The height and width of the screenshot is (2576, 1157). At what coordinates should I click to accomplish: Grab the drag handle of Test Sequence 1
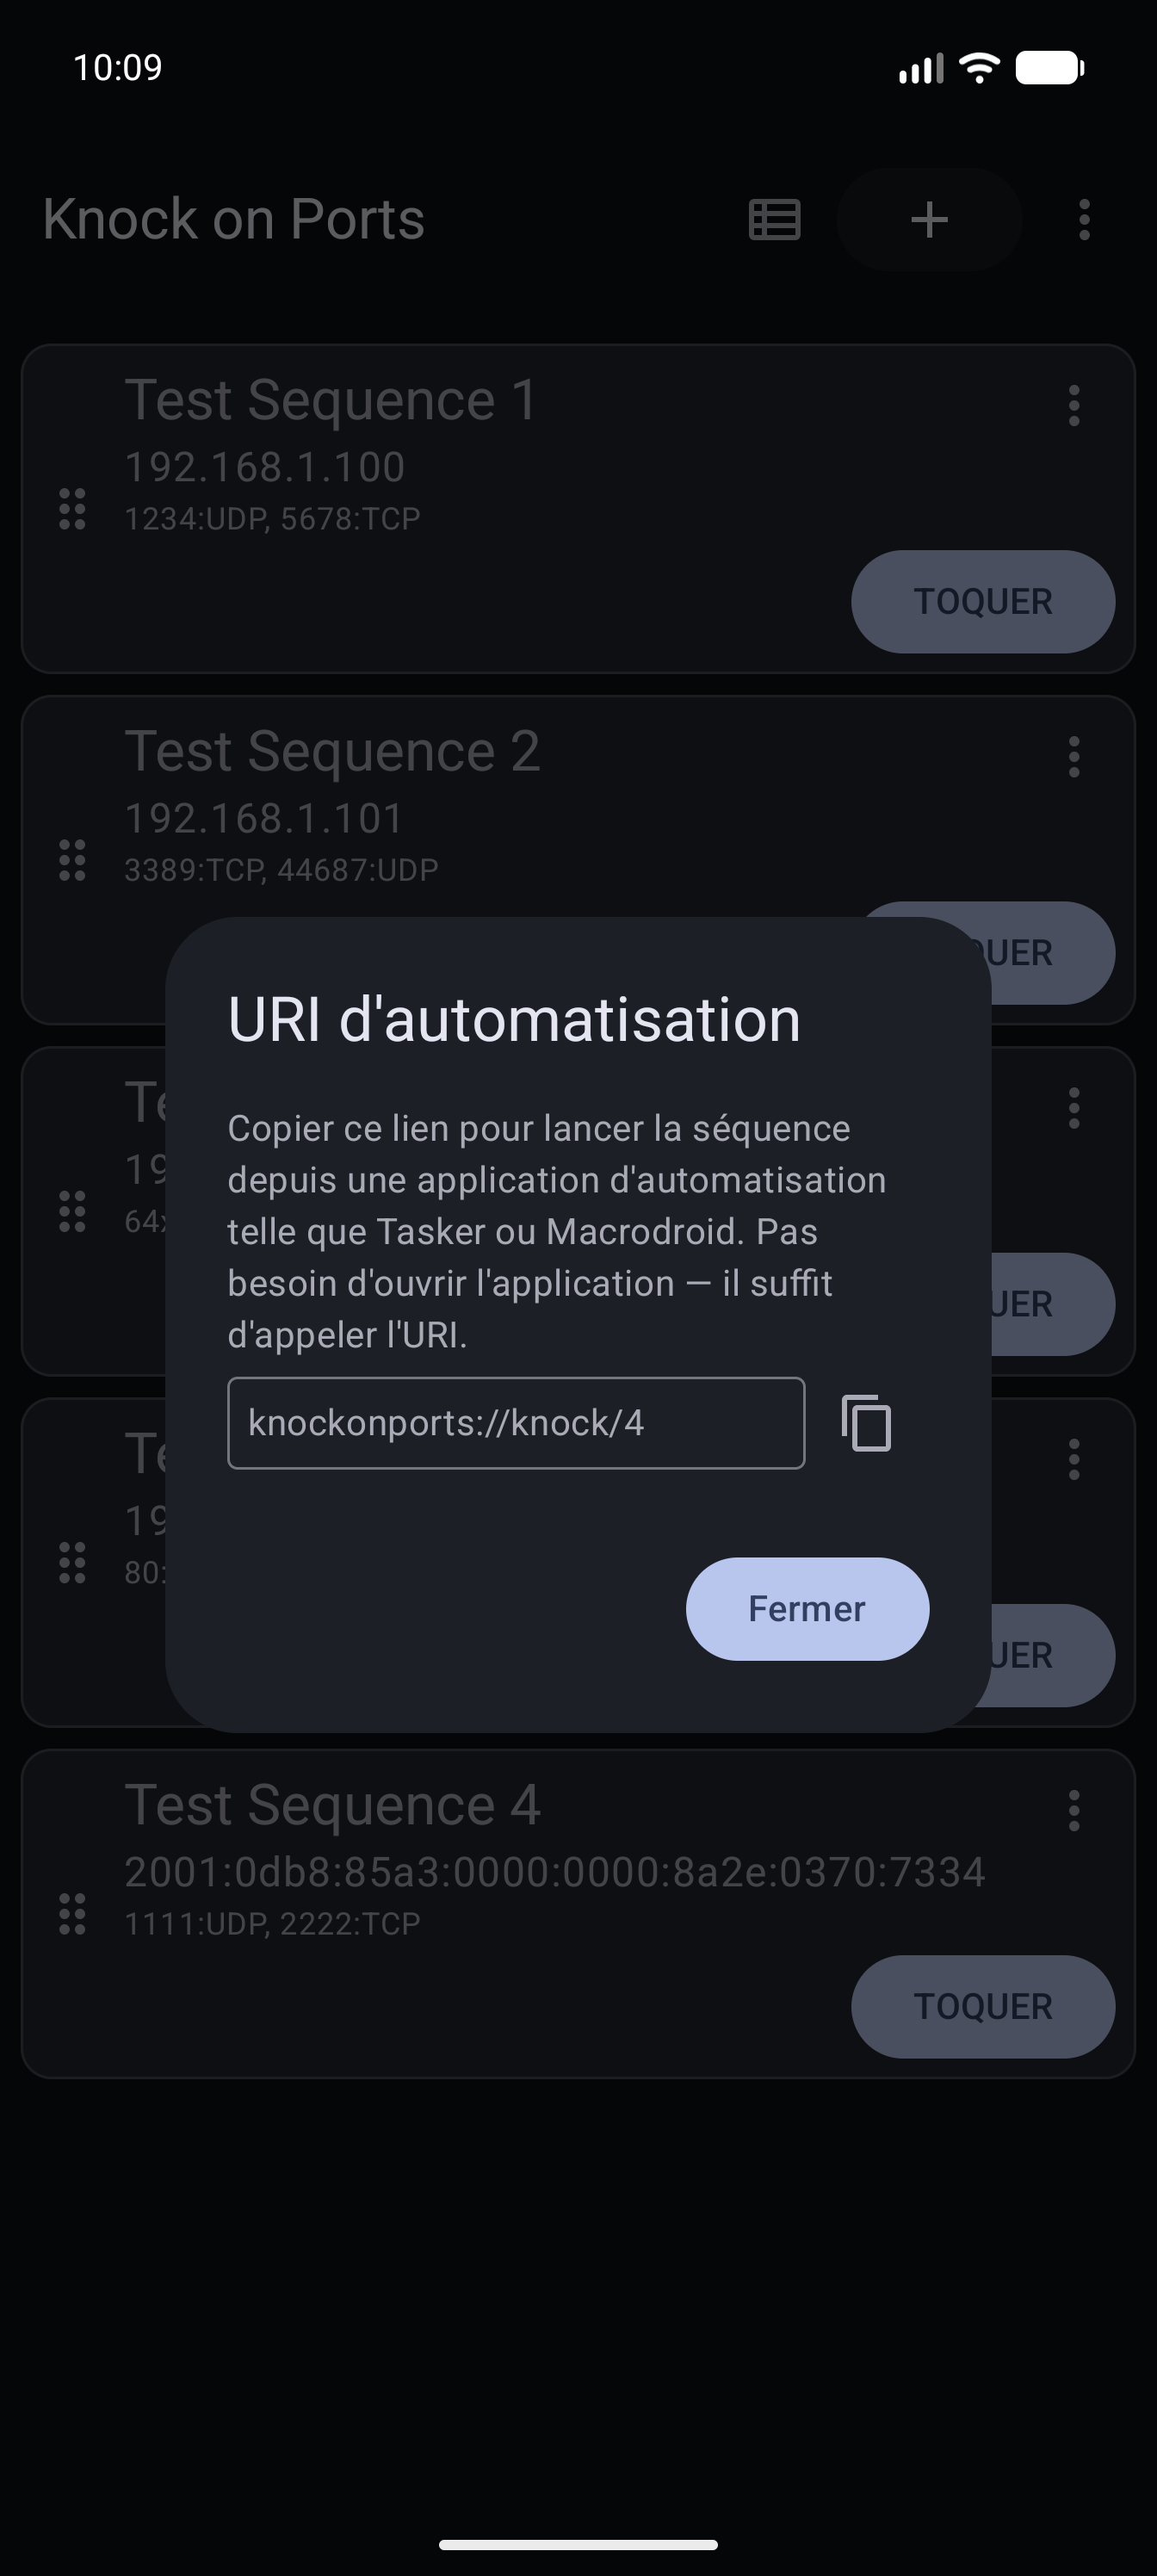click(72, 509)
